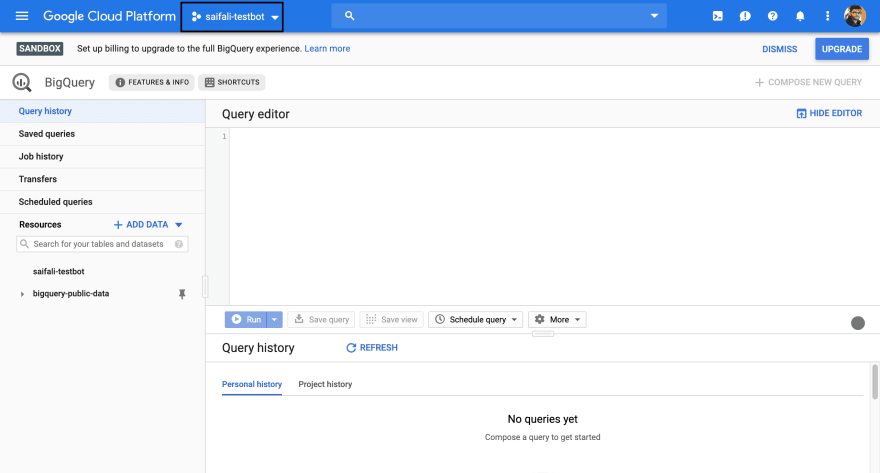
Task: Select saifali-testbot project in Resources
Action: (58, 272)
